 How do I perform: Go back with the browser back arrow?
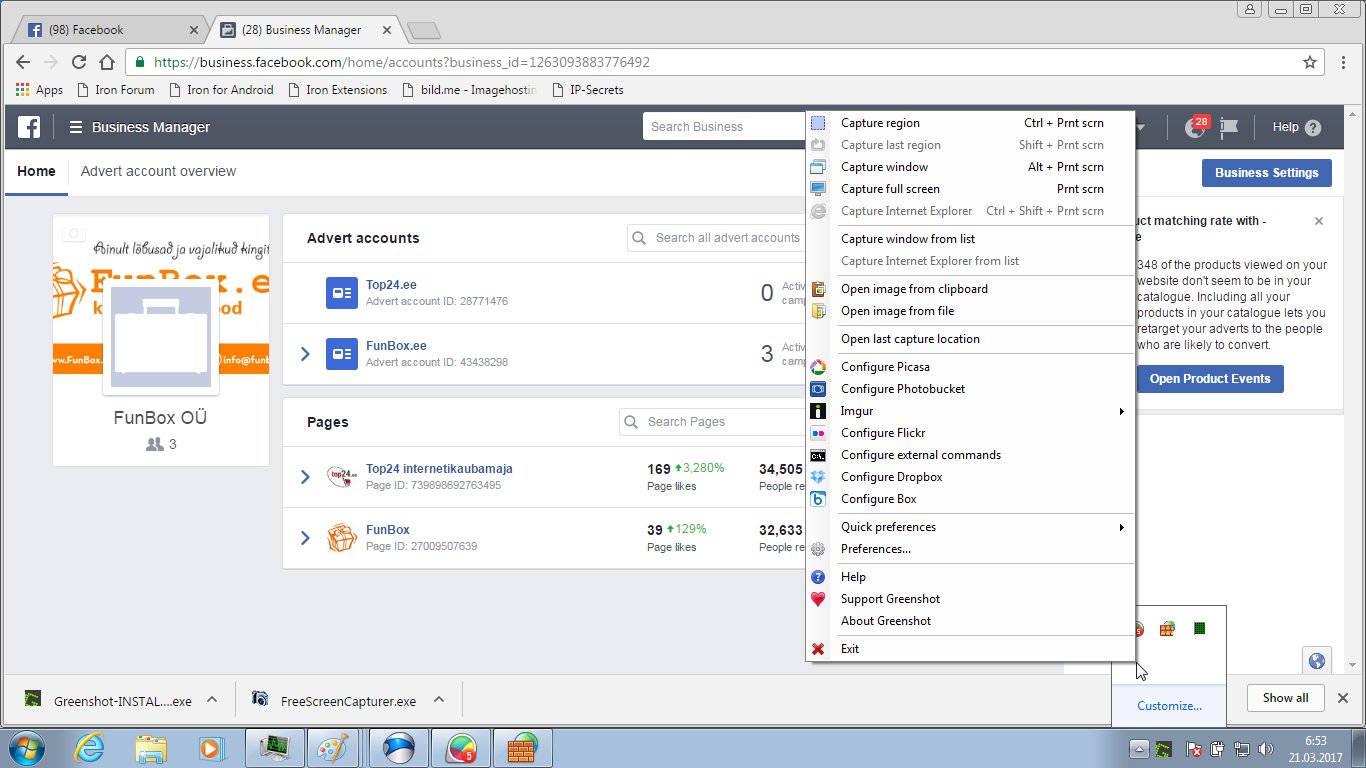tap(23, 62)
